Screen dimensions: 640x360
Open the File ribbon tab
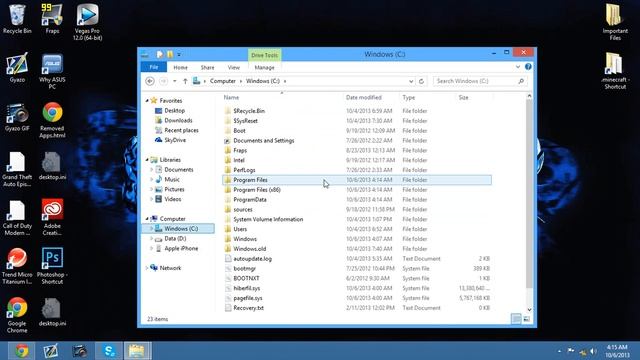tap(153, 67)
